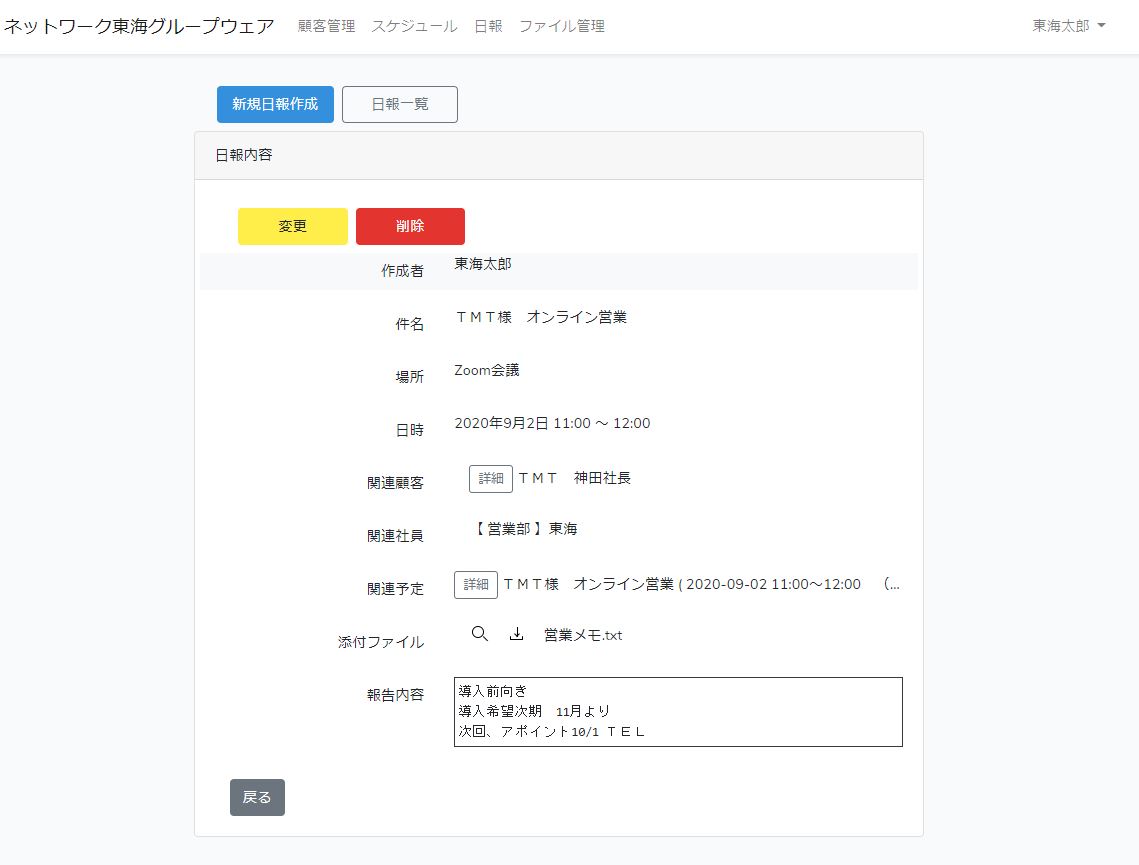Screen dimensions: 1139x865
Task: Click the 関連予定 field label
Action: pos(395,589)
